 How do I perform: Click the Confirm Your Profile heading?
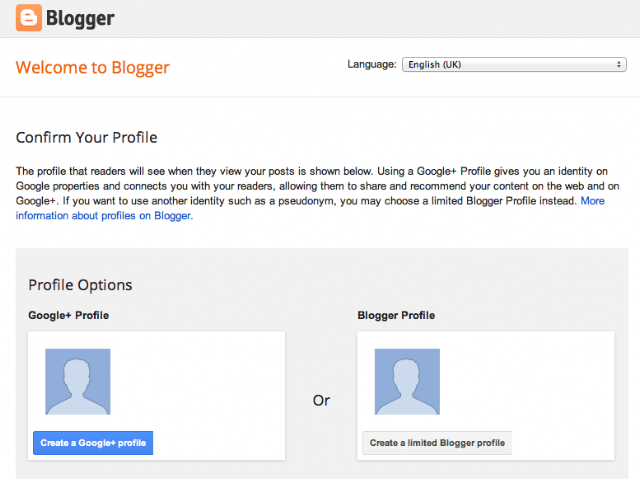(x=87, y=137)
